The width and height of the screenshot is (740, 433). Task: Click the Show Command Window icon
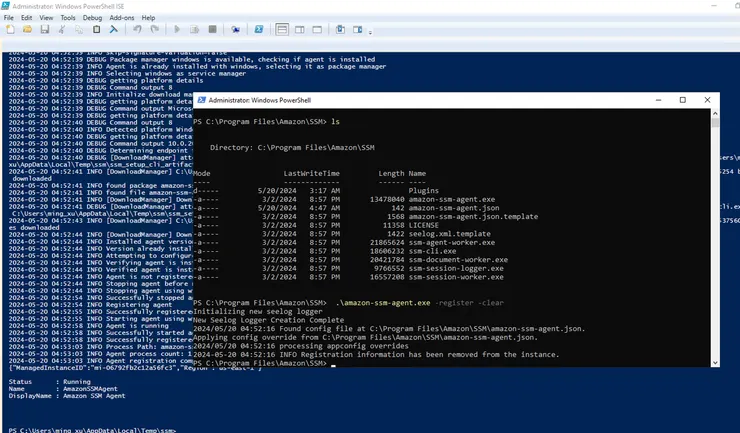(x=340, y=30)
